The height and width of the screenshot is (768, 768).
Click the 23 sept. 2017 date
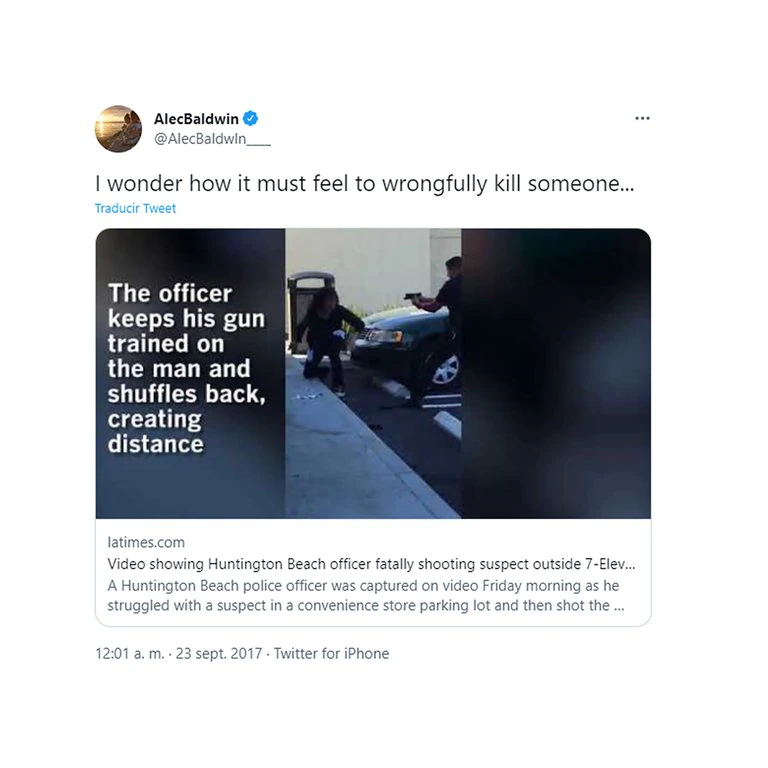219,653
